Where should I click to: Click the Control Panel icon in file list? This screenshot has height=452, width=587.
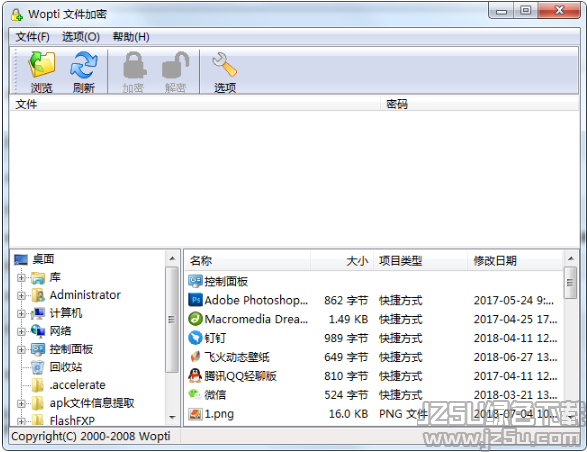click(x=195, y=281)
